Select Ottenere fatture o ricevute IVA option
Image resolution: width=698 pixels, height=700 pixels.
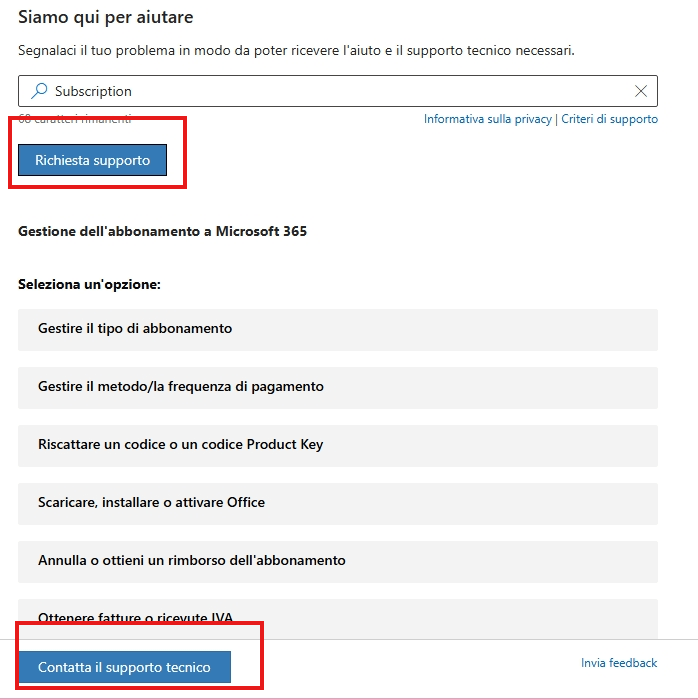pos(338,619)
